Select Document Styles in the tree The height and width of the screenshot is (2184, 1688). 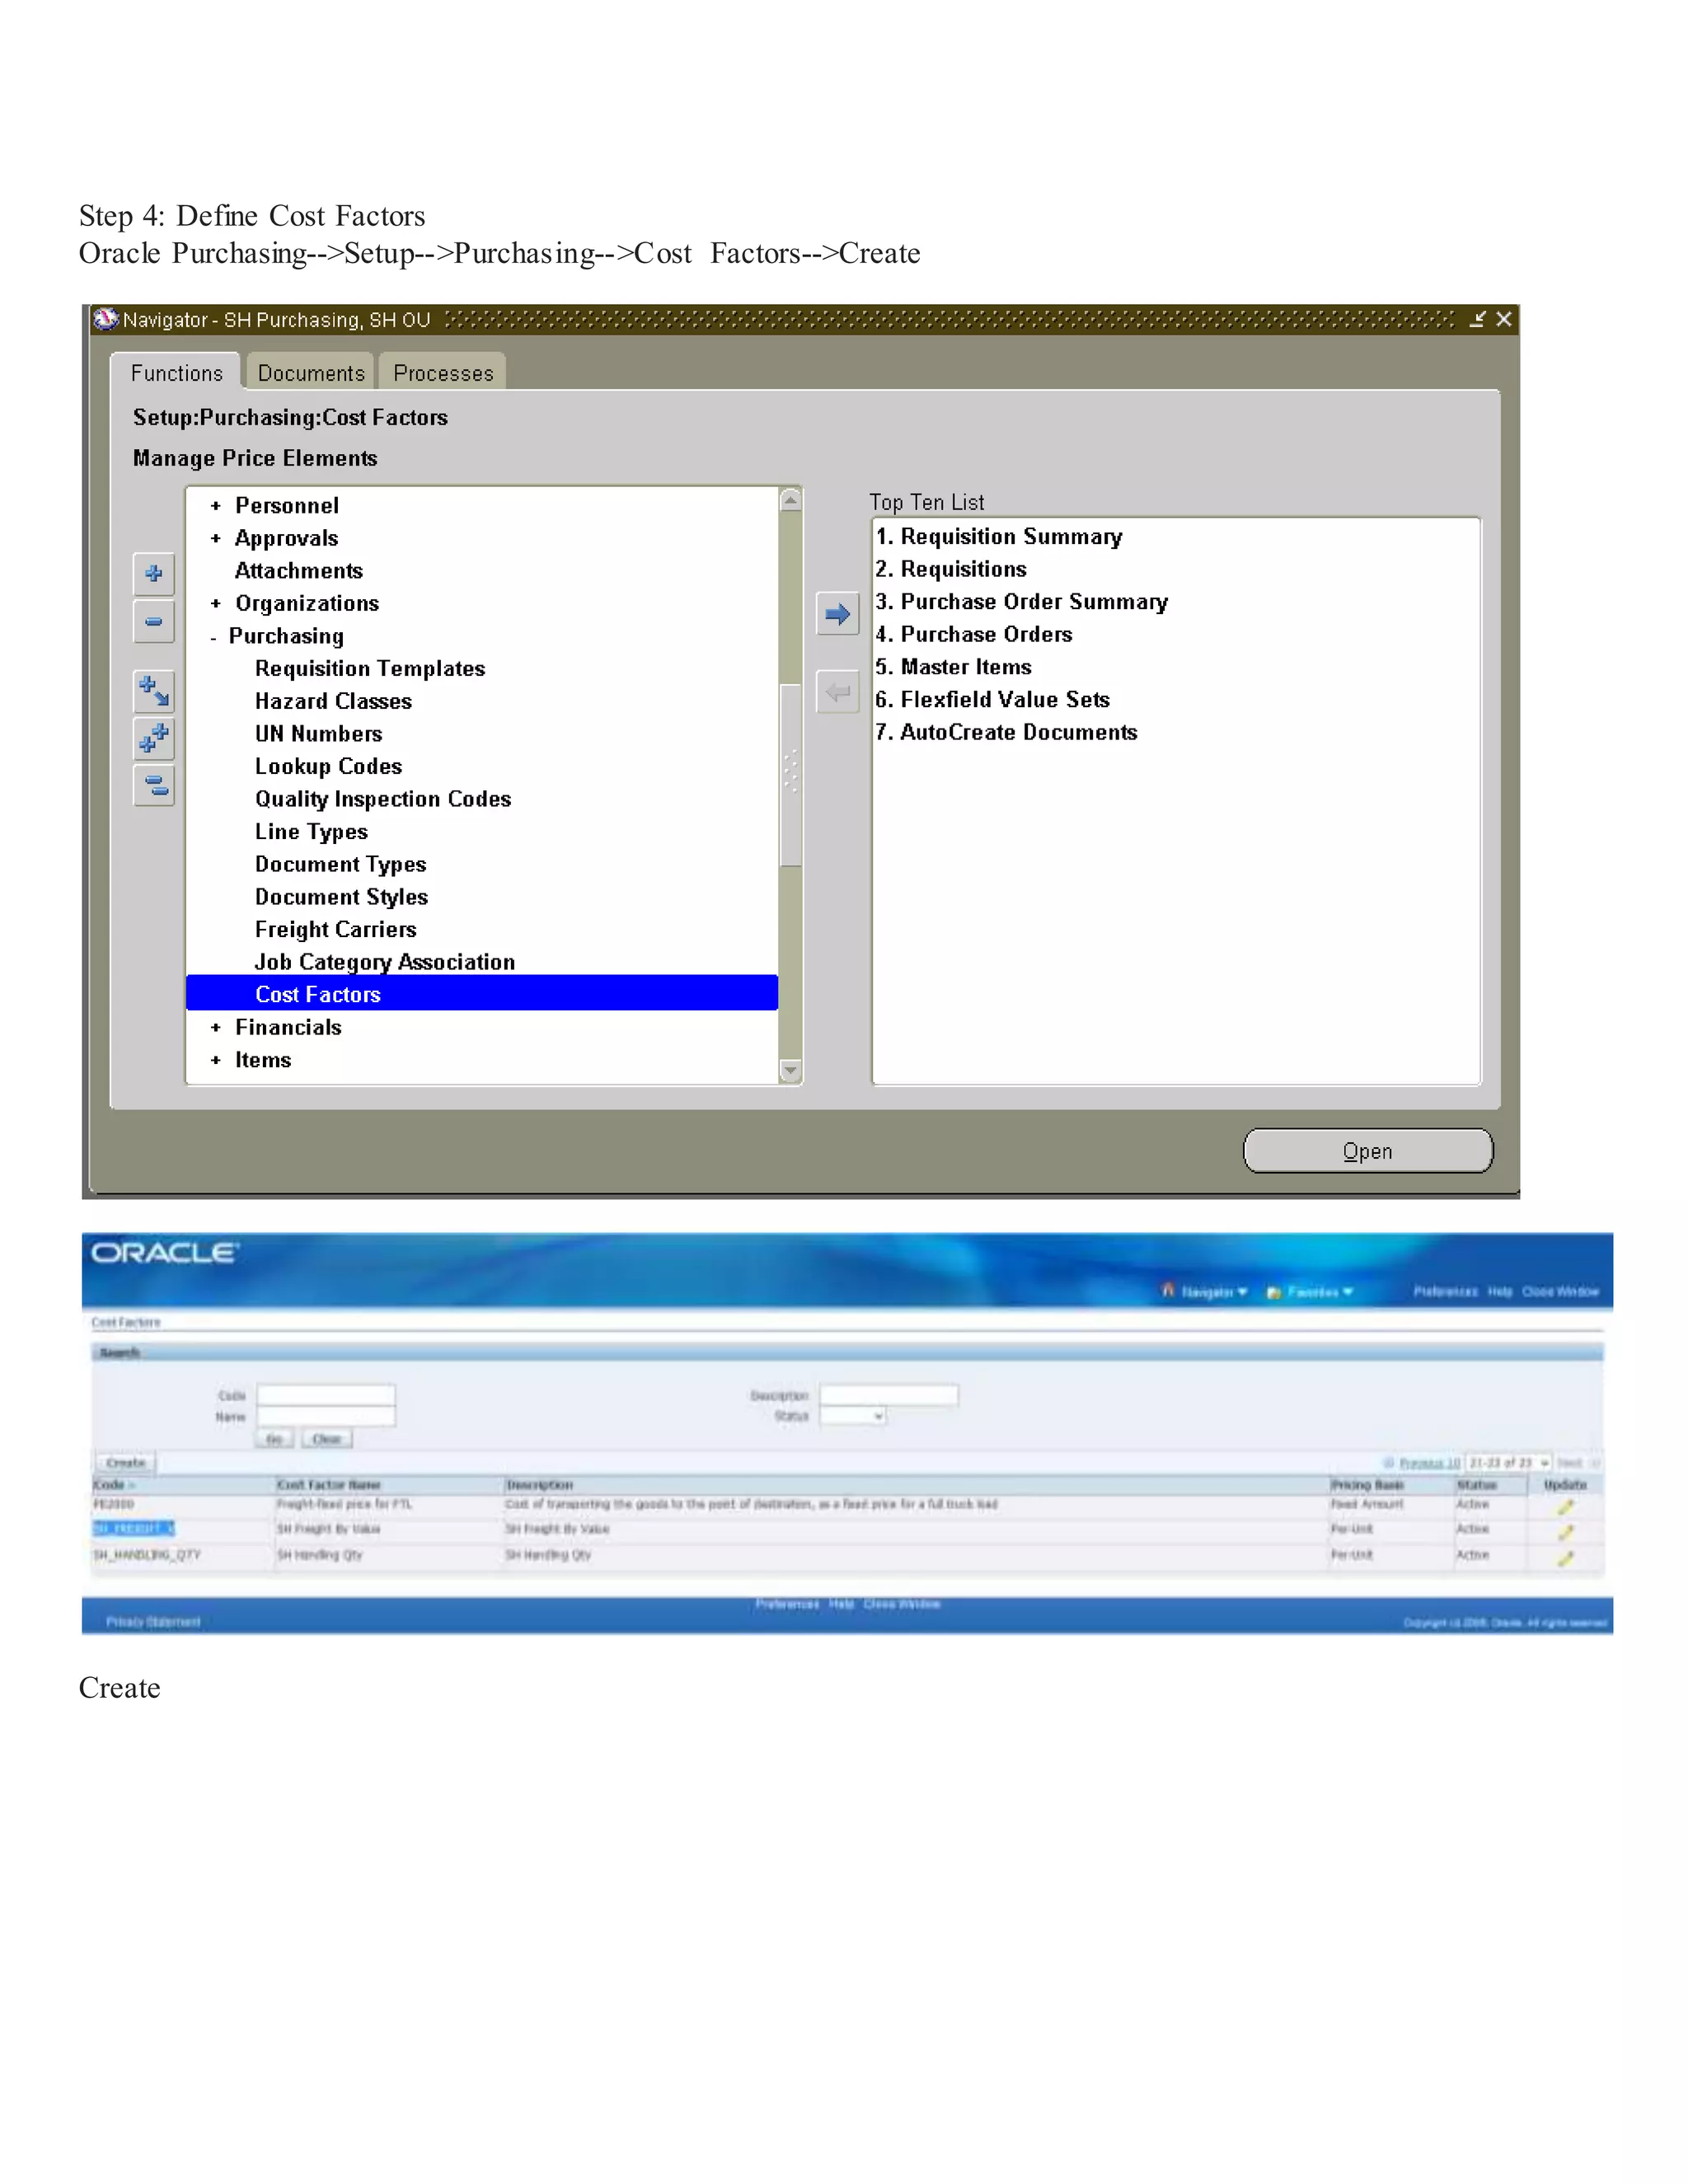click(x=341, y=897)
